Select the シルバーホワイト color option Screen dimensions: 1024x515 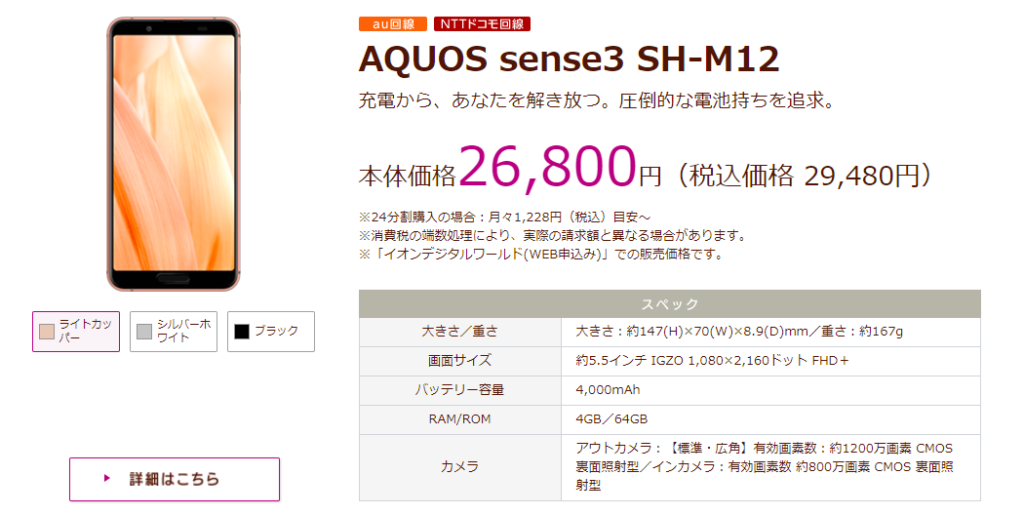tap(173, 332)
